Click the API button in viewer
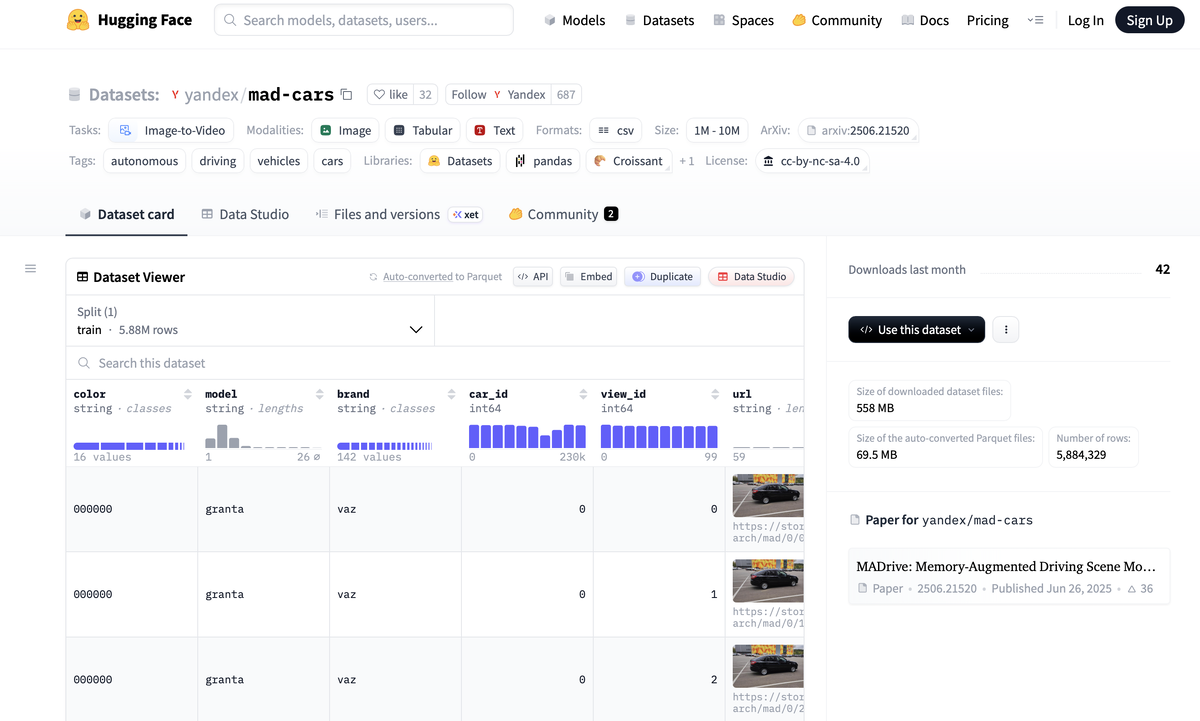Image resolution: width=1200 pixels, height=721 pixels. (x=533, y=277)
